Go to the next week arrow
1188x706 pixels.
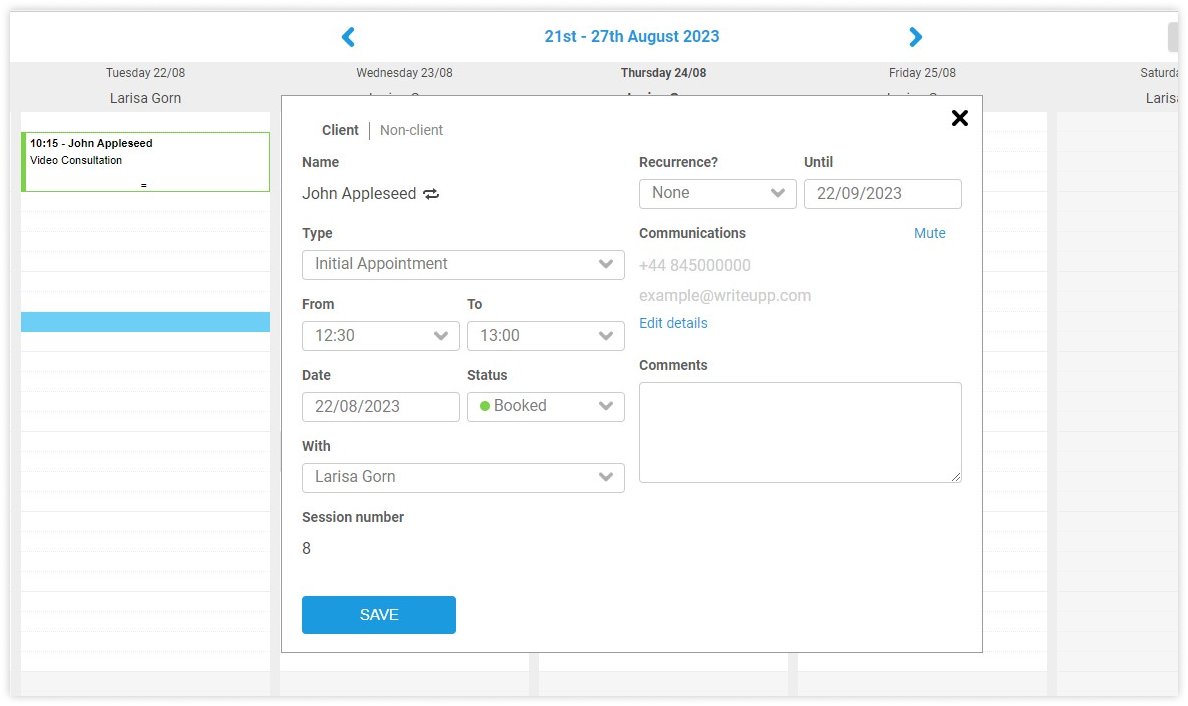pyautogui.click(x=915, y=36)
